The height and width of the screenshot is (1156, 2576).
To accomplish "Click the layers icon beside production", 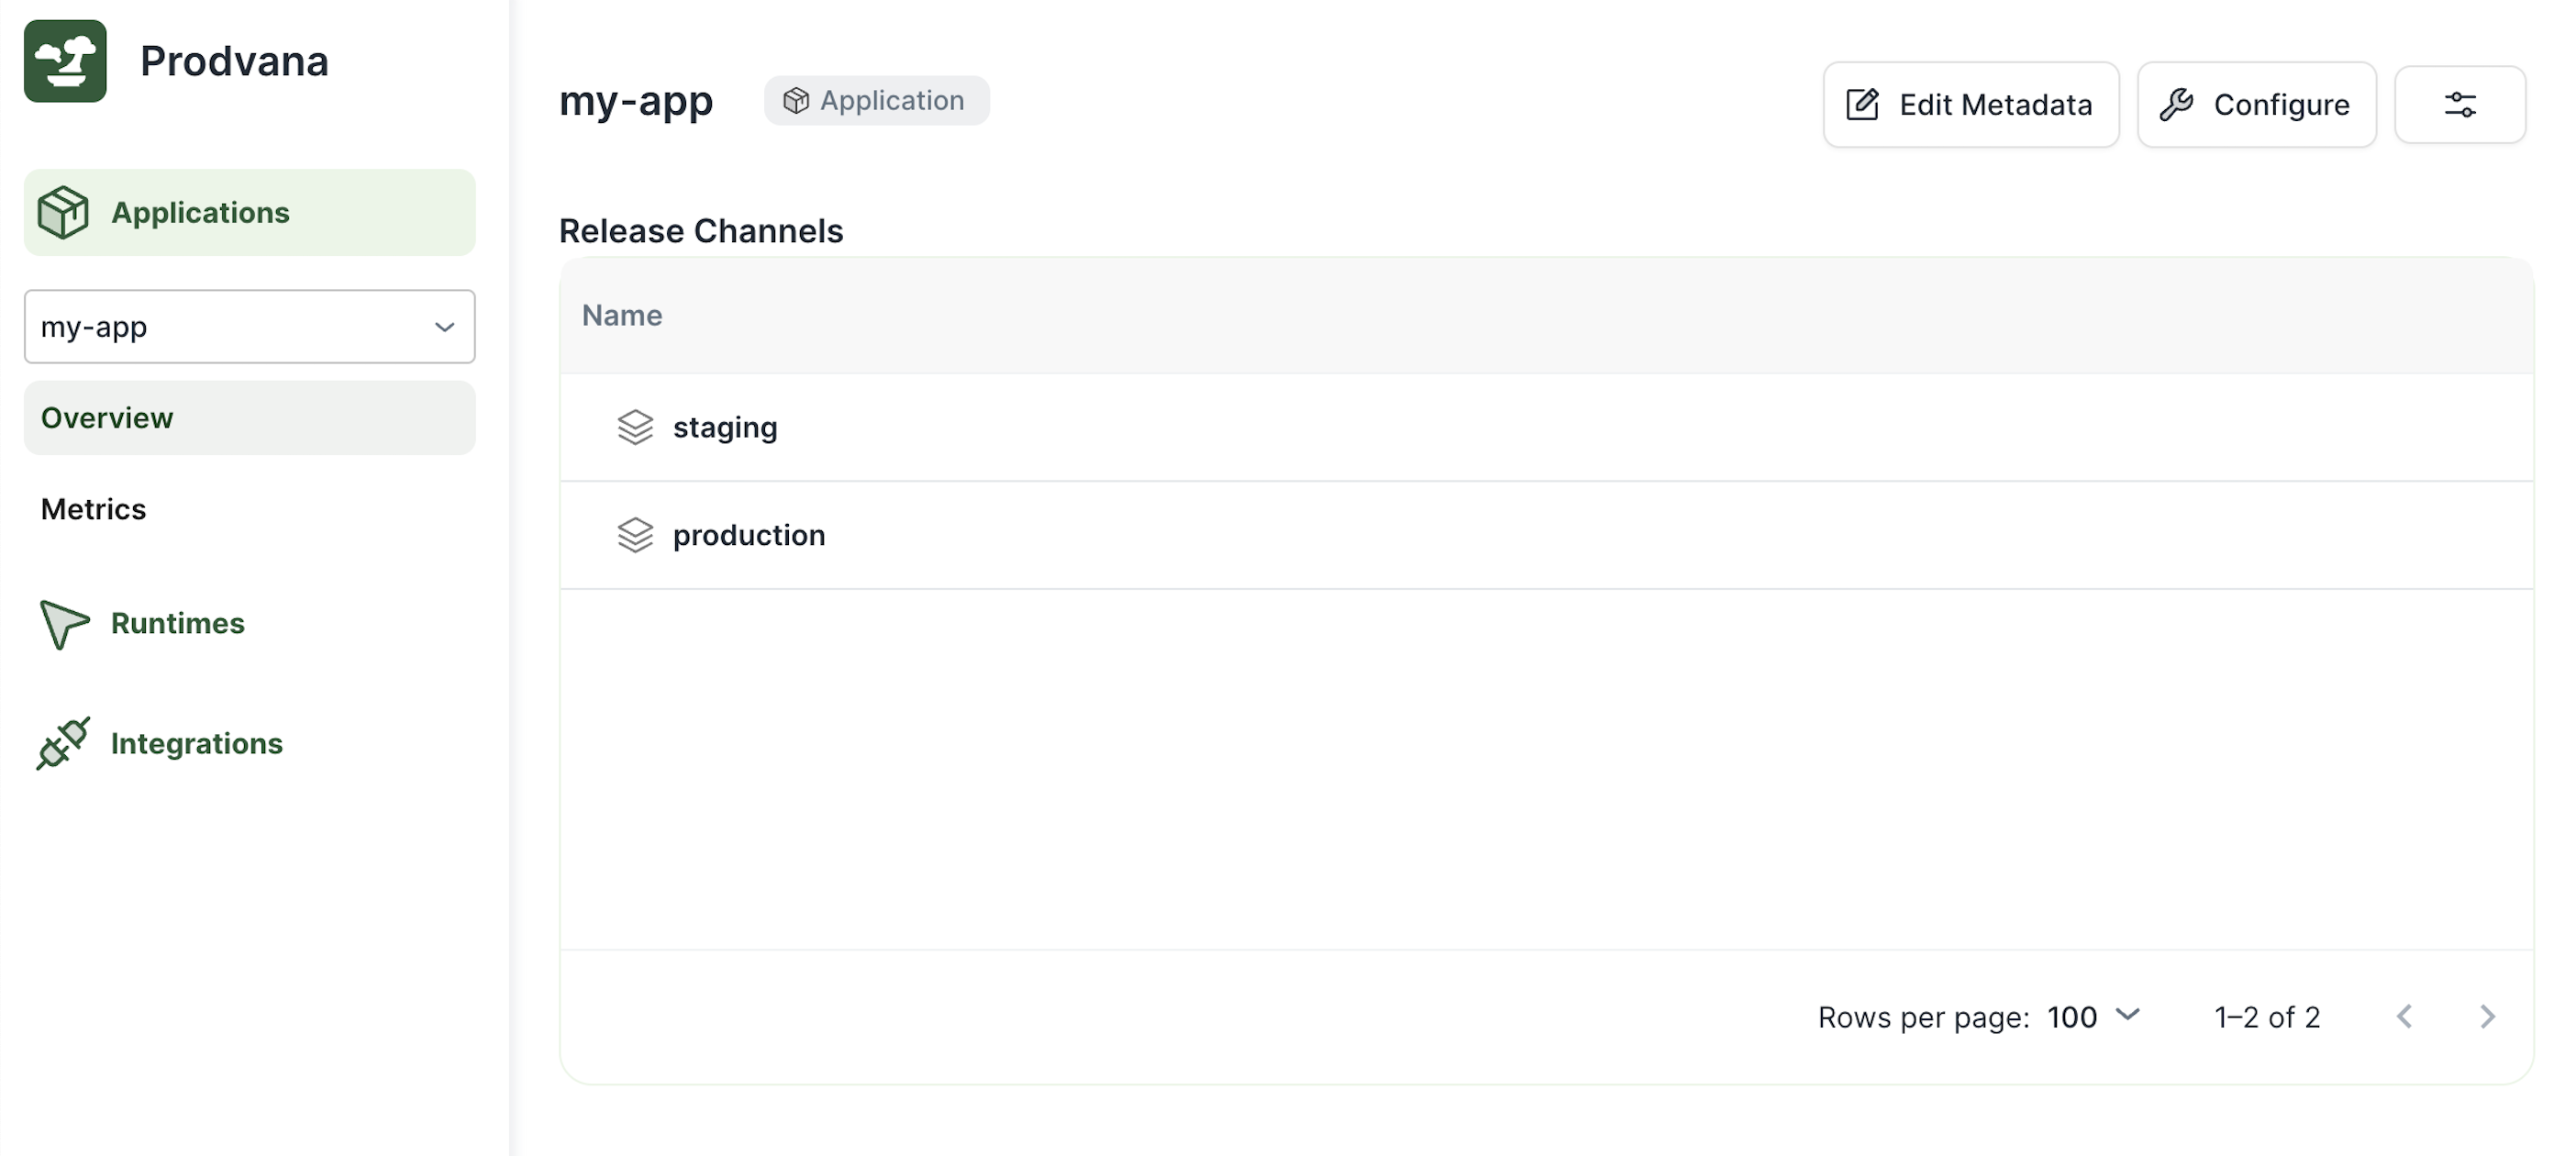I will [x=635, y=535].
